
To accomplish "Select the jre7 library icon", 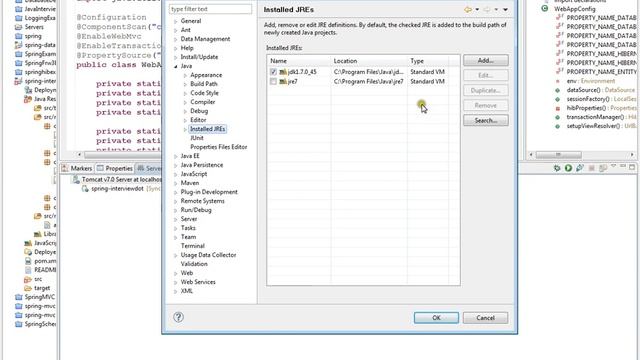I will click(283, 82).
